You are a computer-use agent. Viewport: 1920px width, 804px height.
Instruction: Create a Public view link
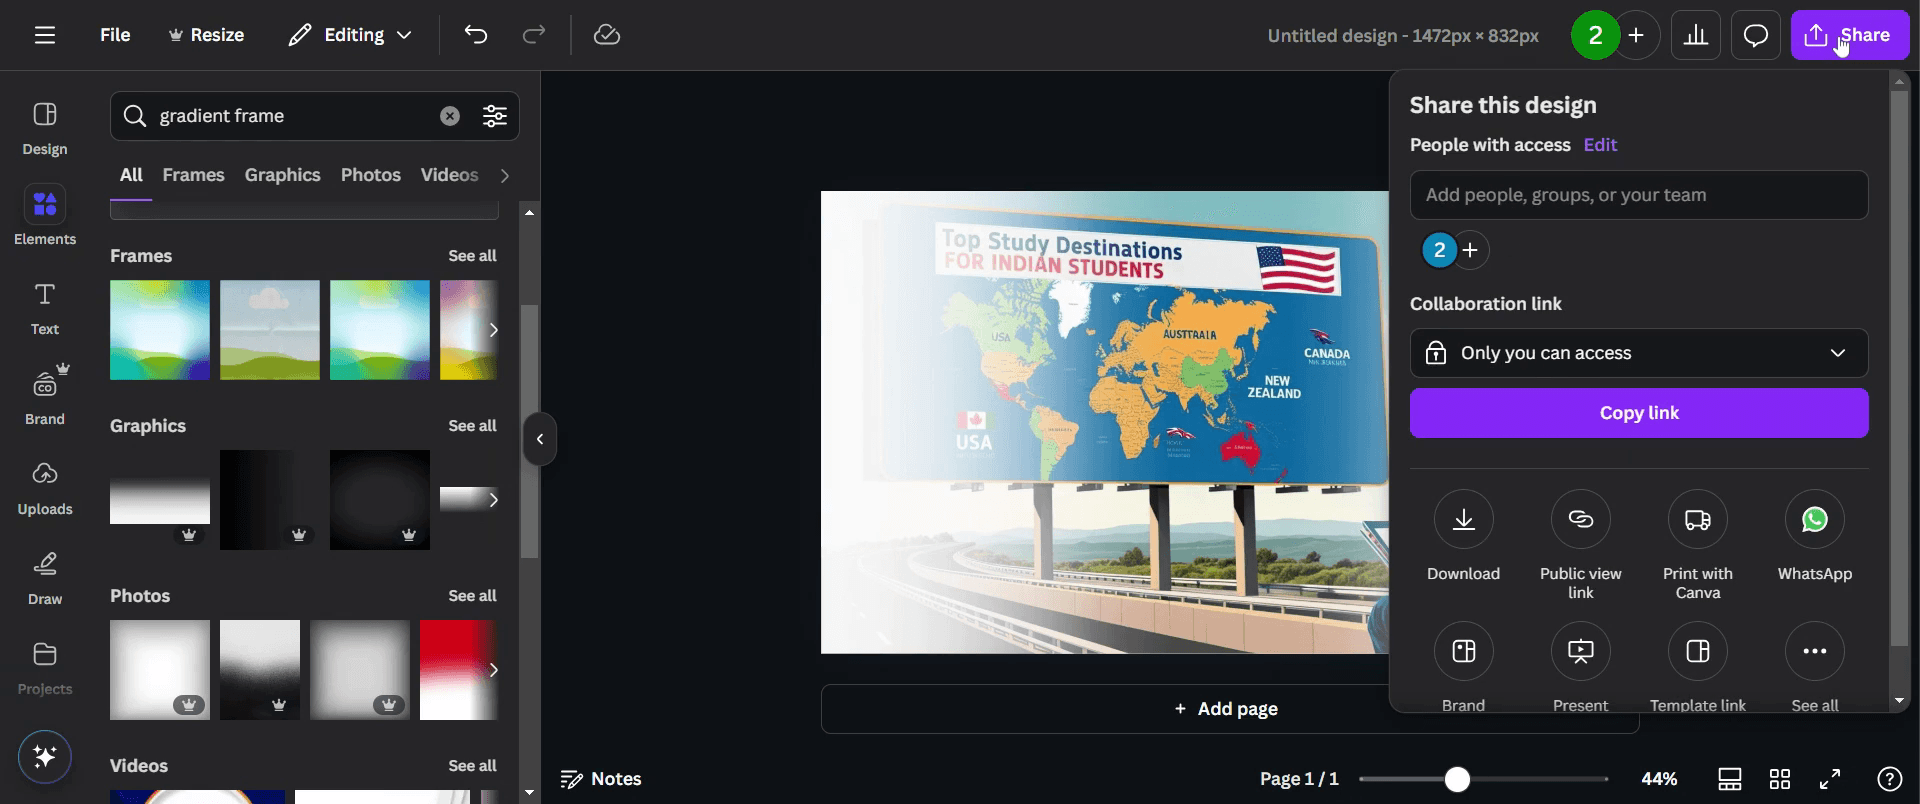coord(1580,519)
